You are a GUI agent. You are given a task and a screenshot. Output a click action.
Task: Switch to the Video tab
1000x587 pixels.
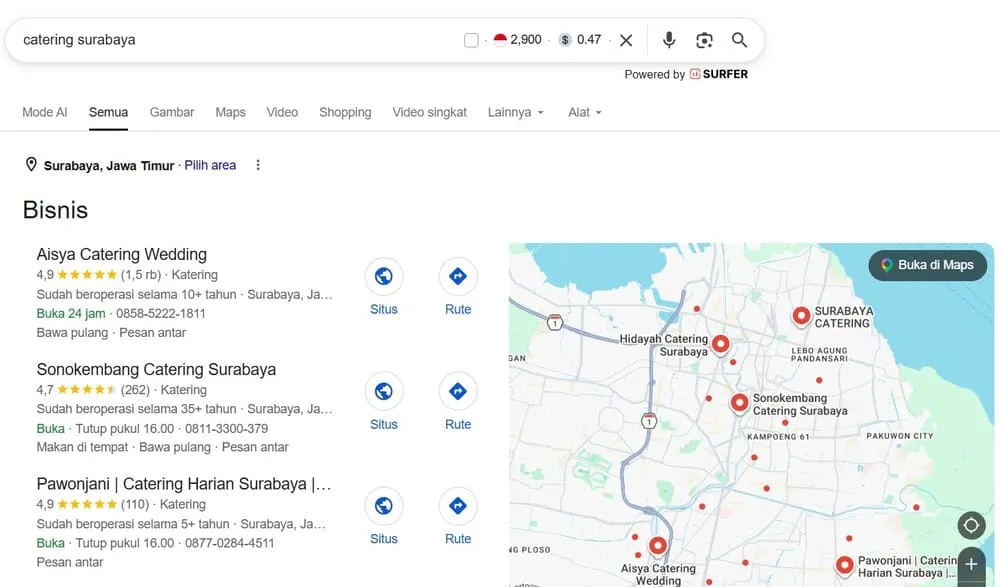(282, 112)
